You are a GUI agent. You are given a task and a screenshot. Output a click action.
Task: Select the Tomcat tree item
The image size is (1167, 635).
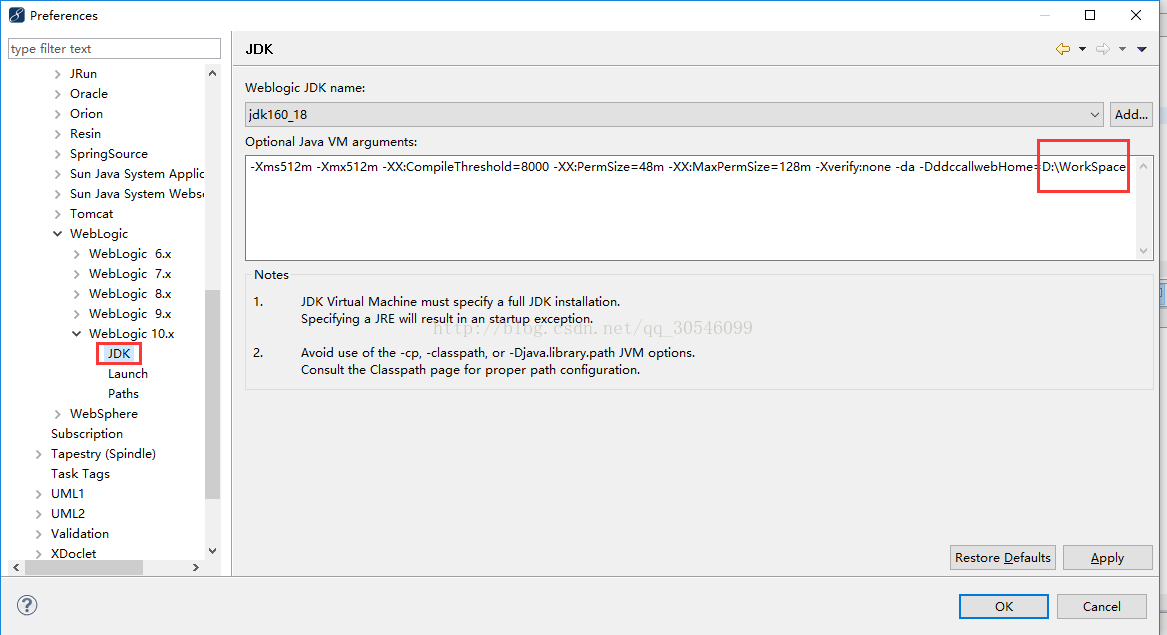click(x=92, y=214)
